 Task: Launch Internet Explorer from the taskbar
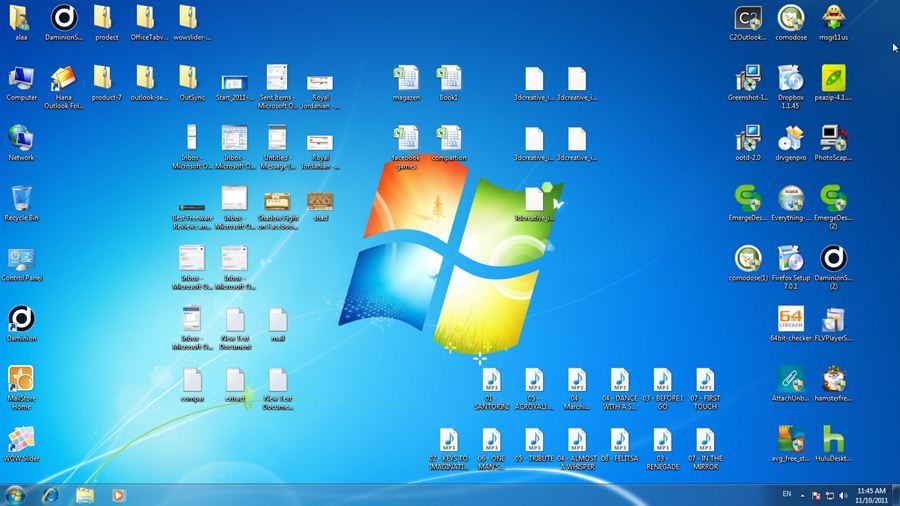tap(50, 495)
